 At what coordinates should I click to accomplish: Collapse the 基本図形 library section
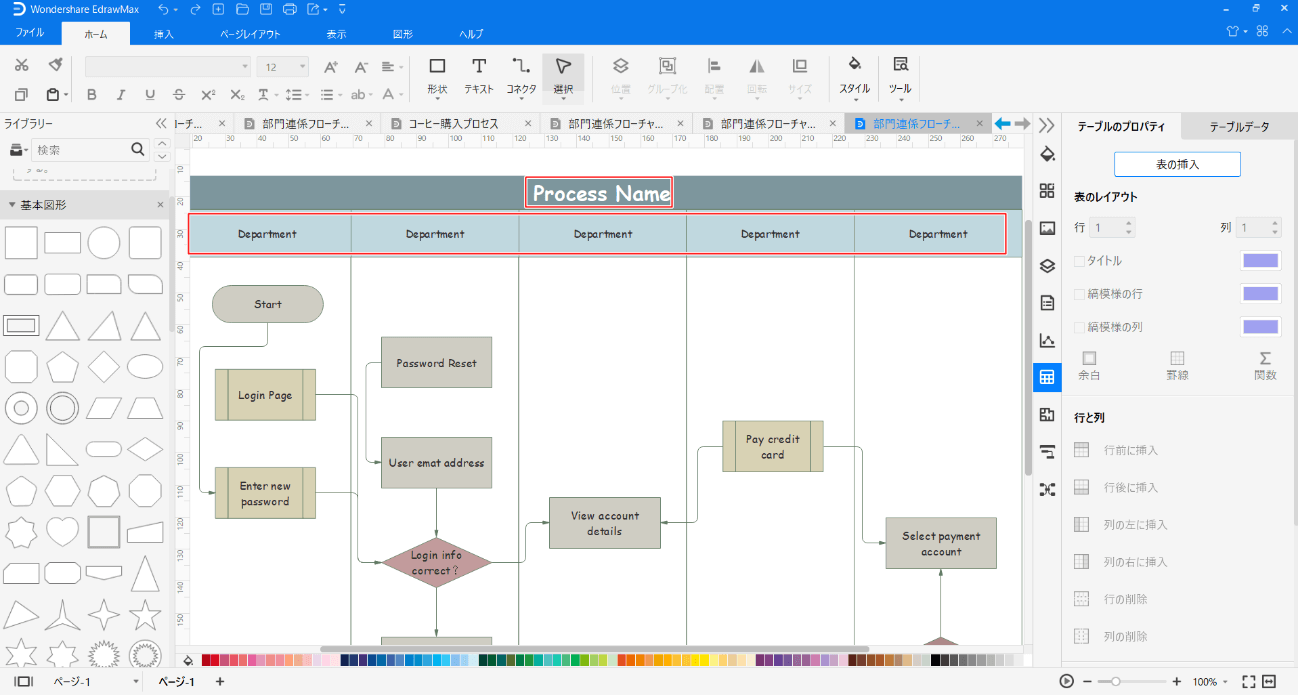tap(12, 205)
